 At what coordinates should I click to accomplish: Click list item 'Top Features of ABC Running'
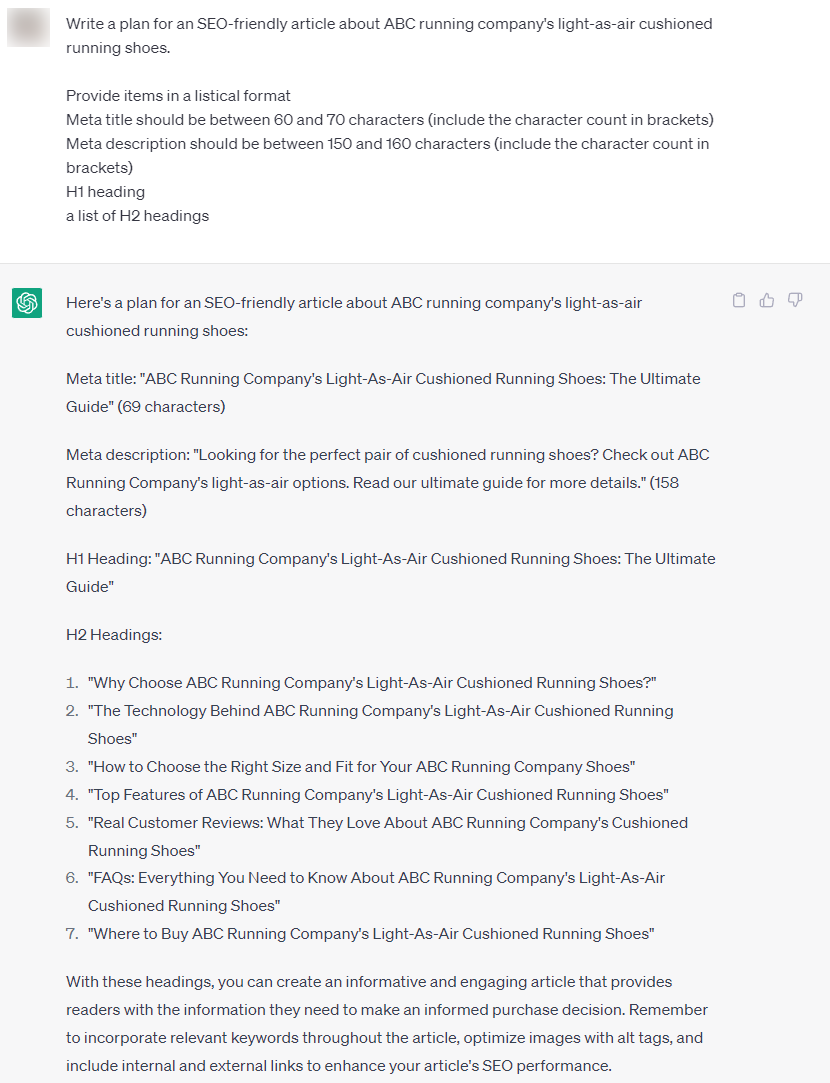378,795
